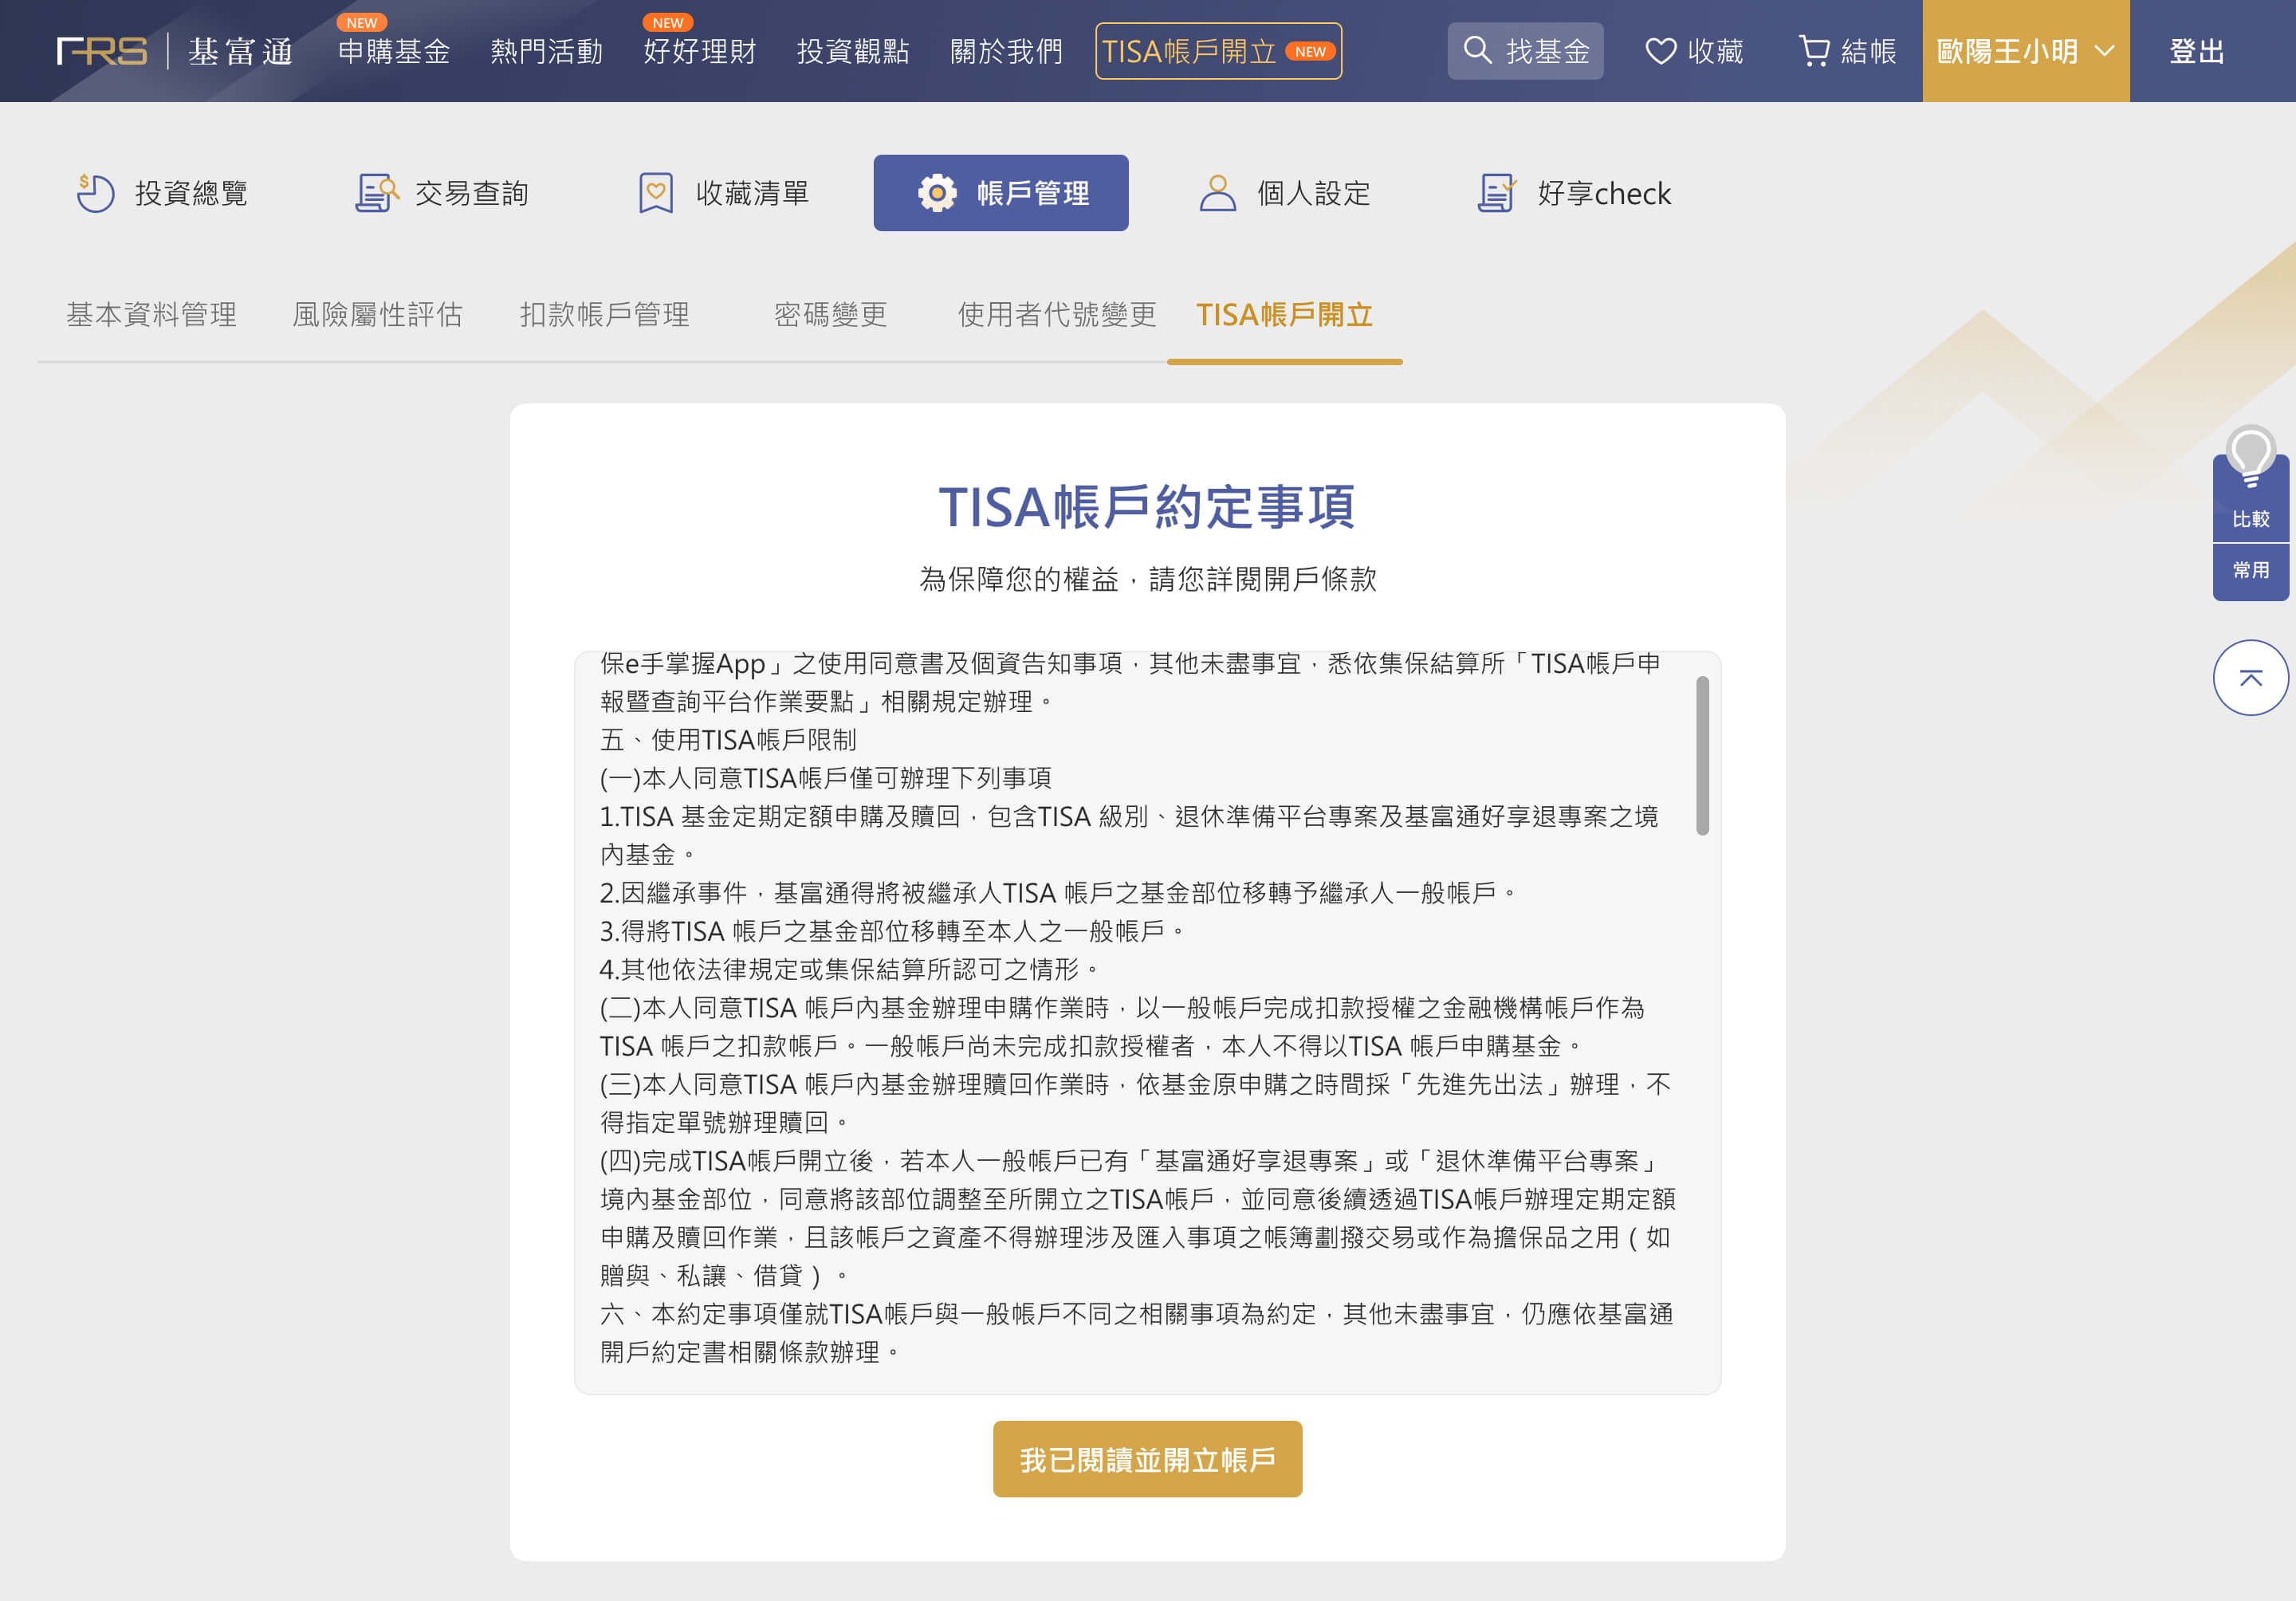Click the heart 收藏 icon
This screenshot has width=2296, height=1601.
pyautogui.click(x=1660, y=51)
